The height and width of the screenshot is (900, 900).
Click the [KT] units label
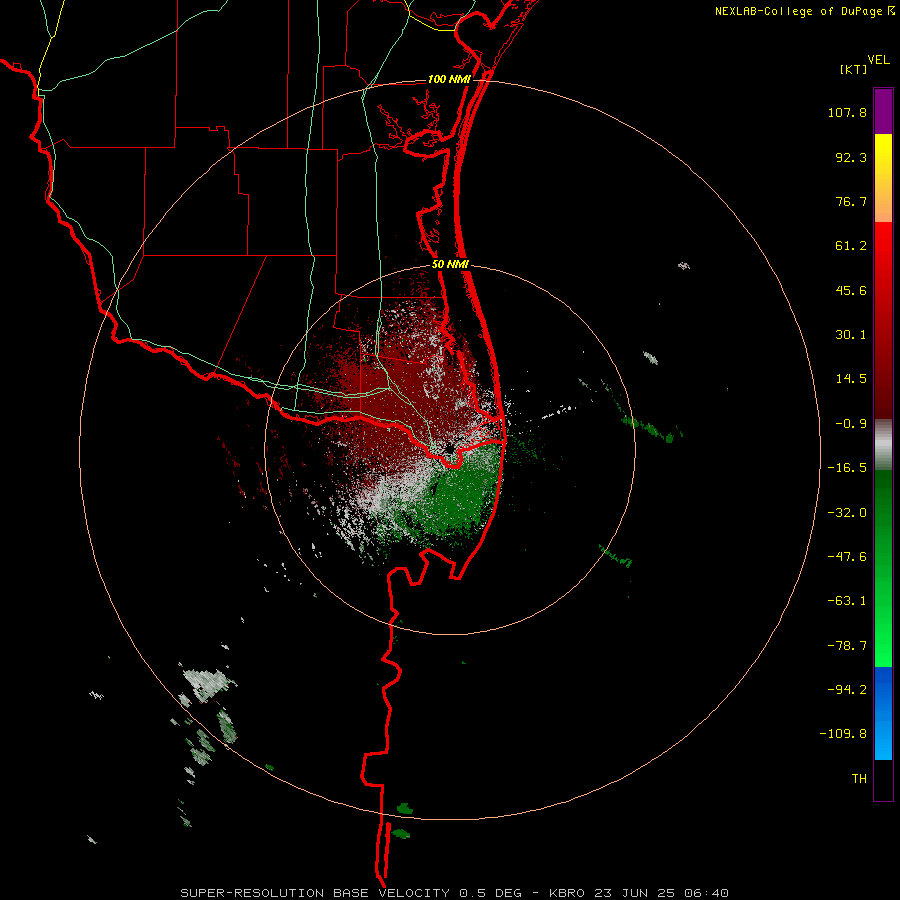click(x=854, y=69)
